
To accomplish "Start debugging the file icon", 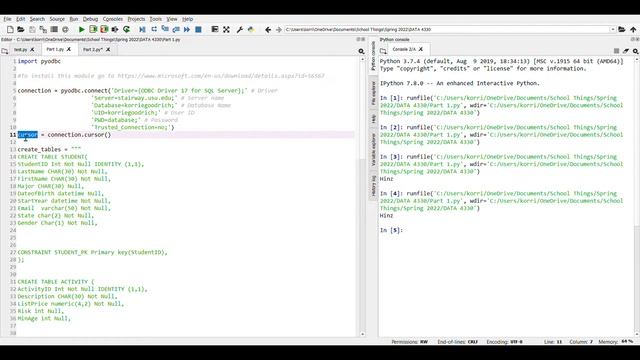I will click(x=142, y=29).
